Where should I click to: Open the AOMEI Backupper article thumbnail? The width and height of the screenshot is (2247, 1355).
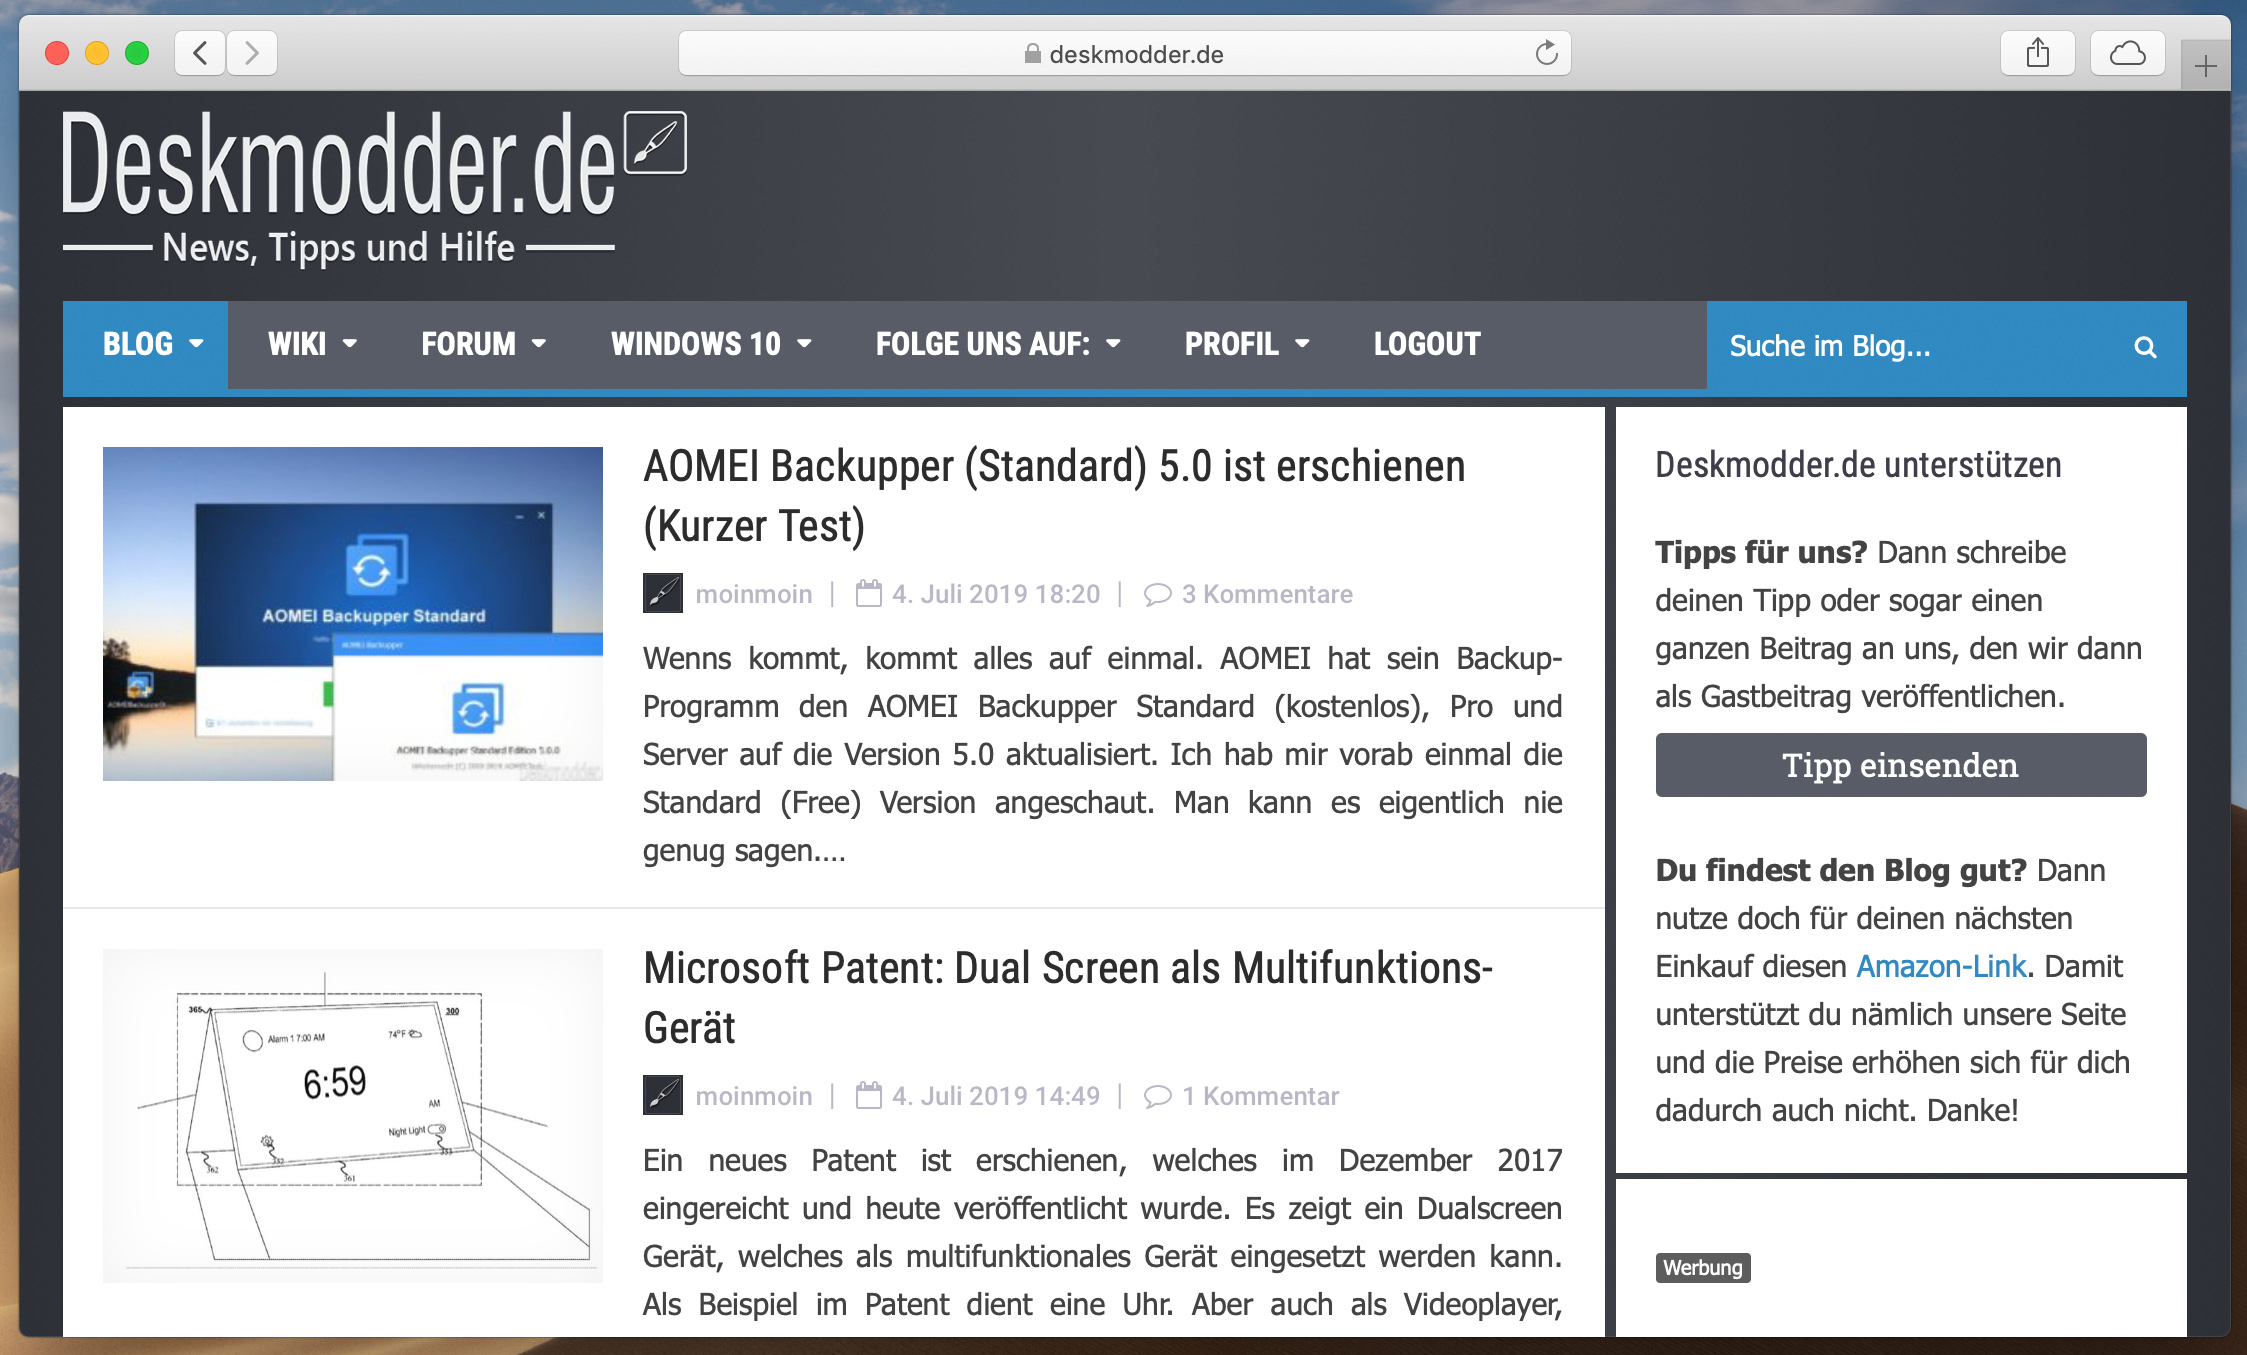click(x=353, y=614)
